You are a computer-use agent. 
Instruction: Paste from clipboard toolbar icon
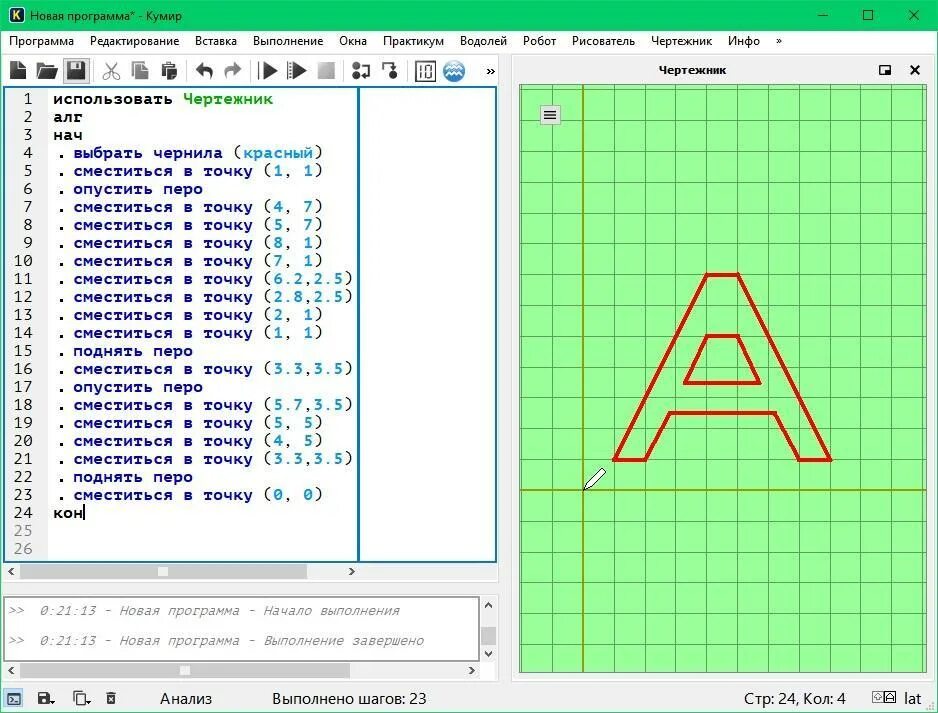(x=169, y=71)
